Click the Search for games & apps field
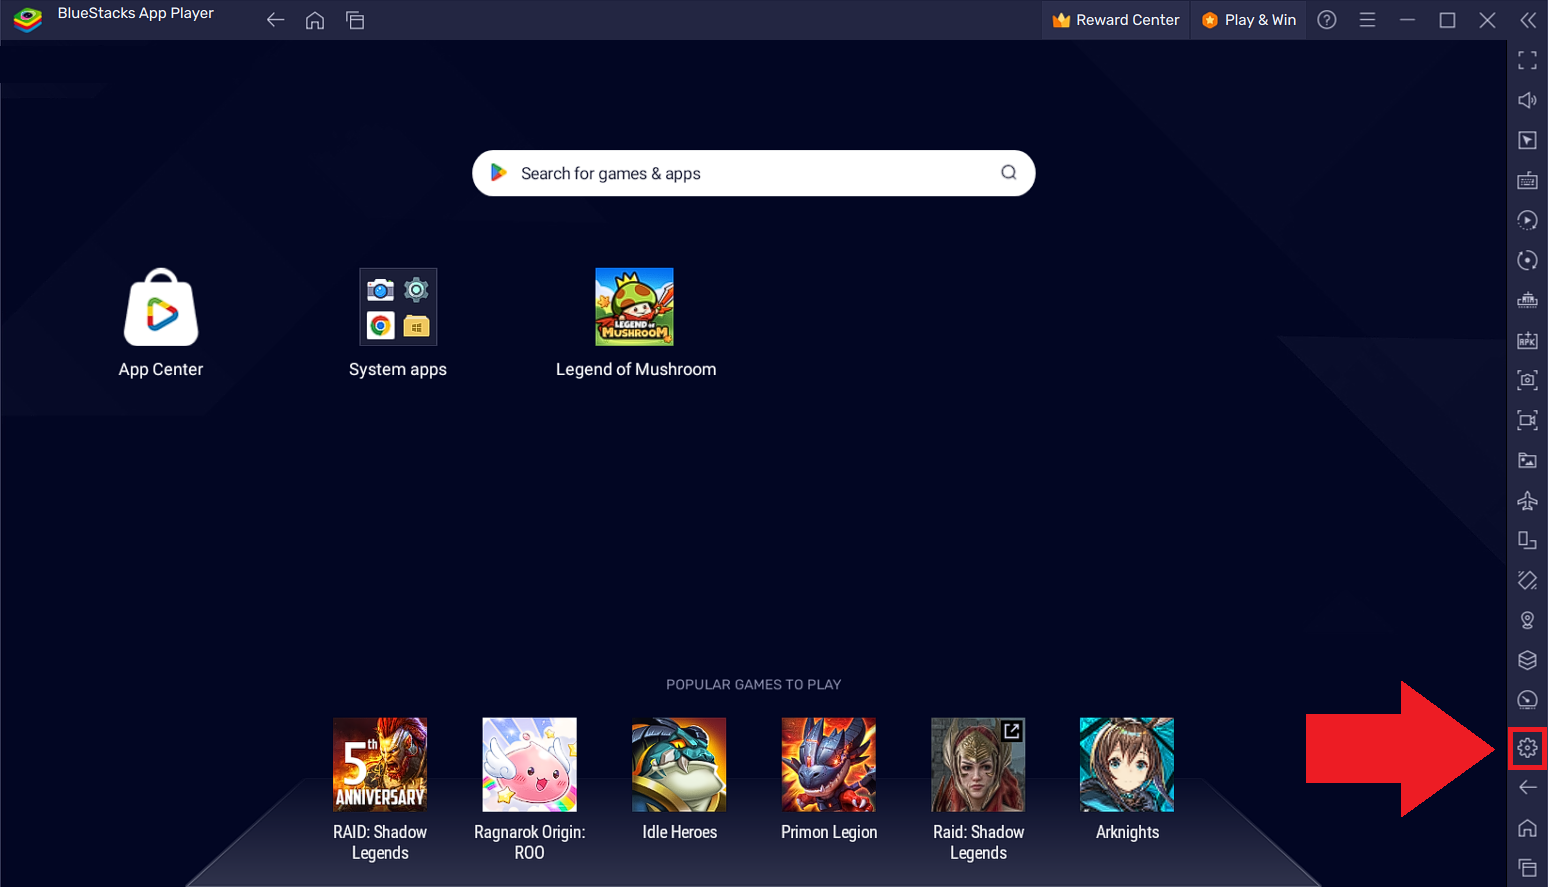The height and width of the screenshot is (887, 1548). (x=753, y=173)
